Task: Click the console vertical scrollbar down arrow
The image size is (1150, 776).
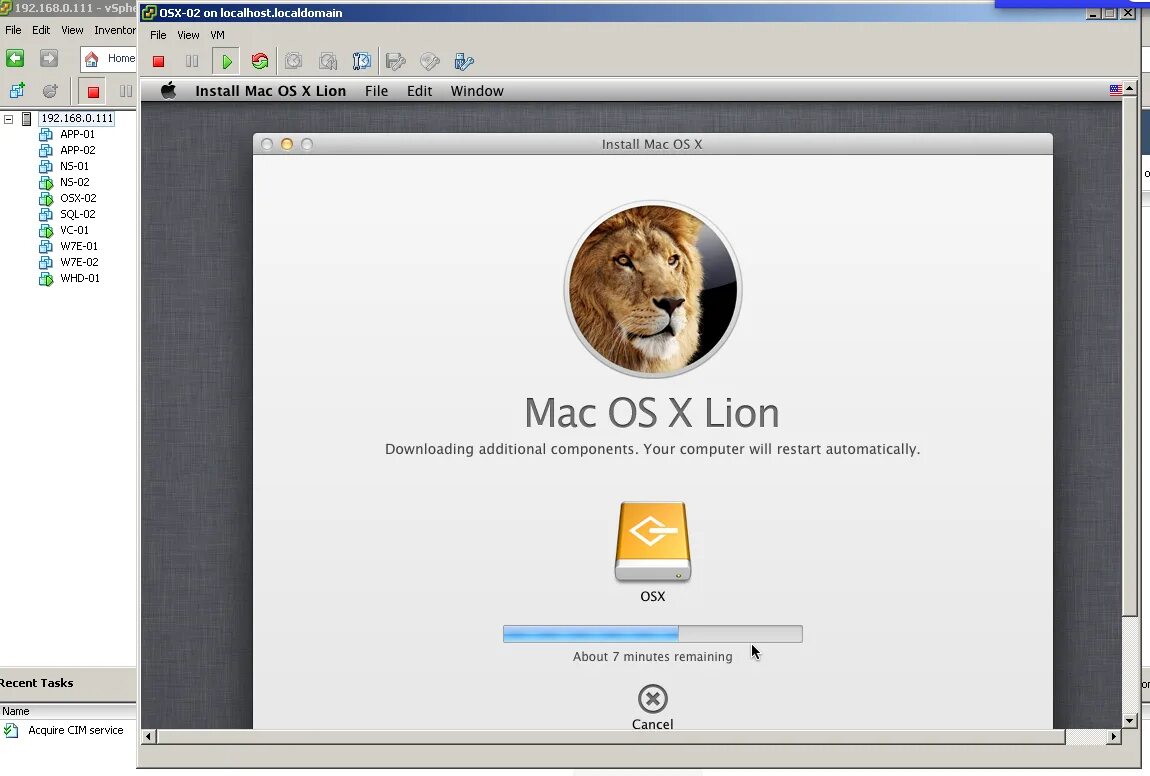Action: pos(1129,721)
